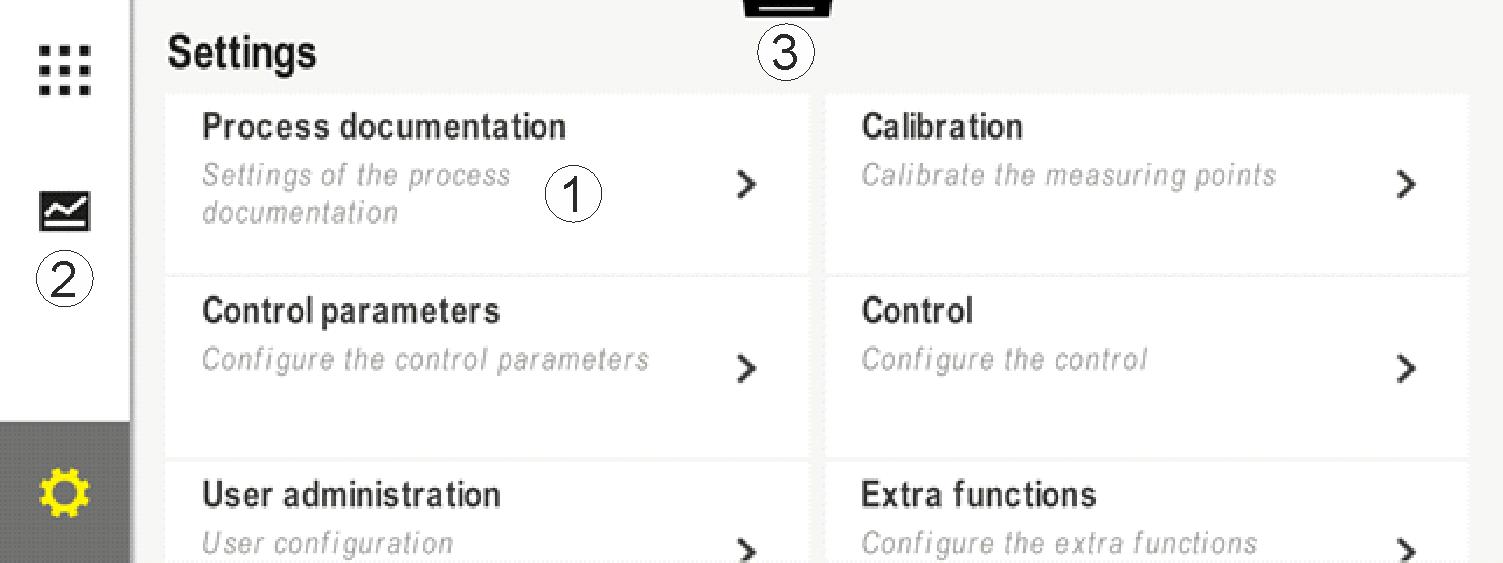
Task: Select the Control parameters title
Action: pos(350,311)
